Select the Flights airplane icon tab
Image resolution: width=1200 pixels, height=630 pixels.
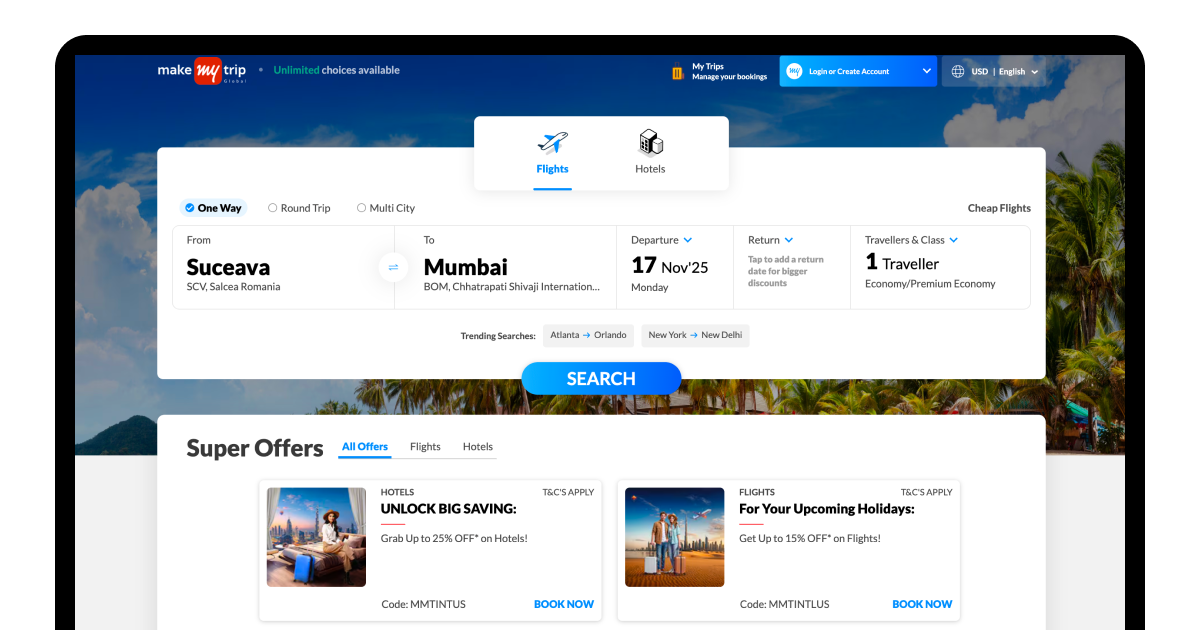point(552,143)
